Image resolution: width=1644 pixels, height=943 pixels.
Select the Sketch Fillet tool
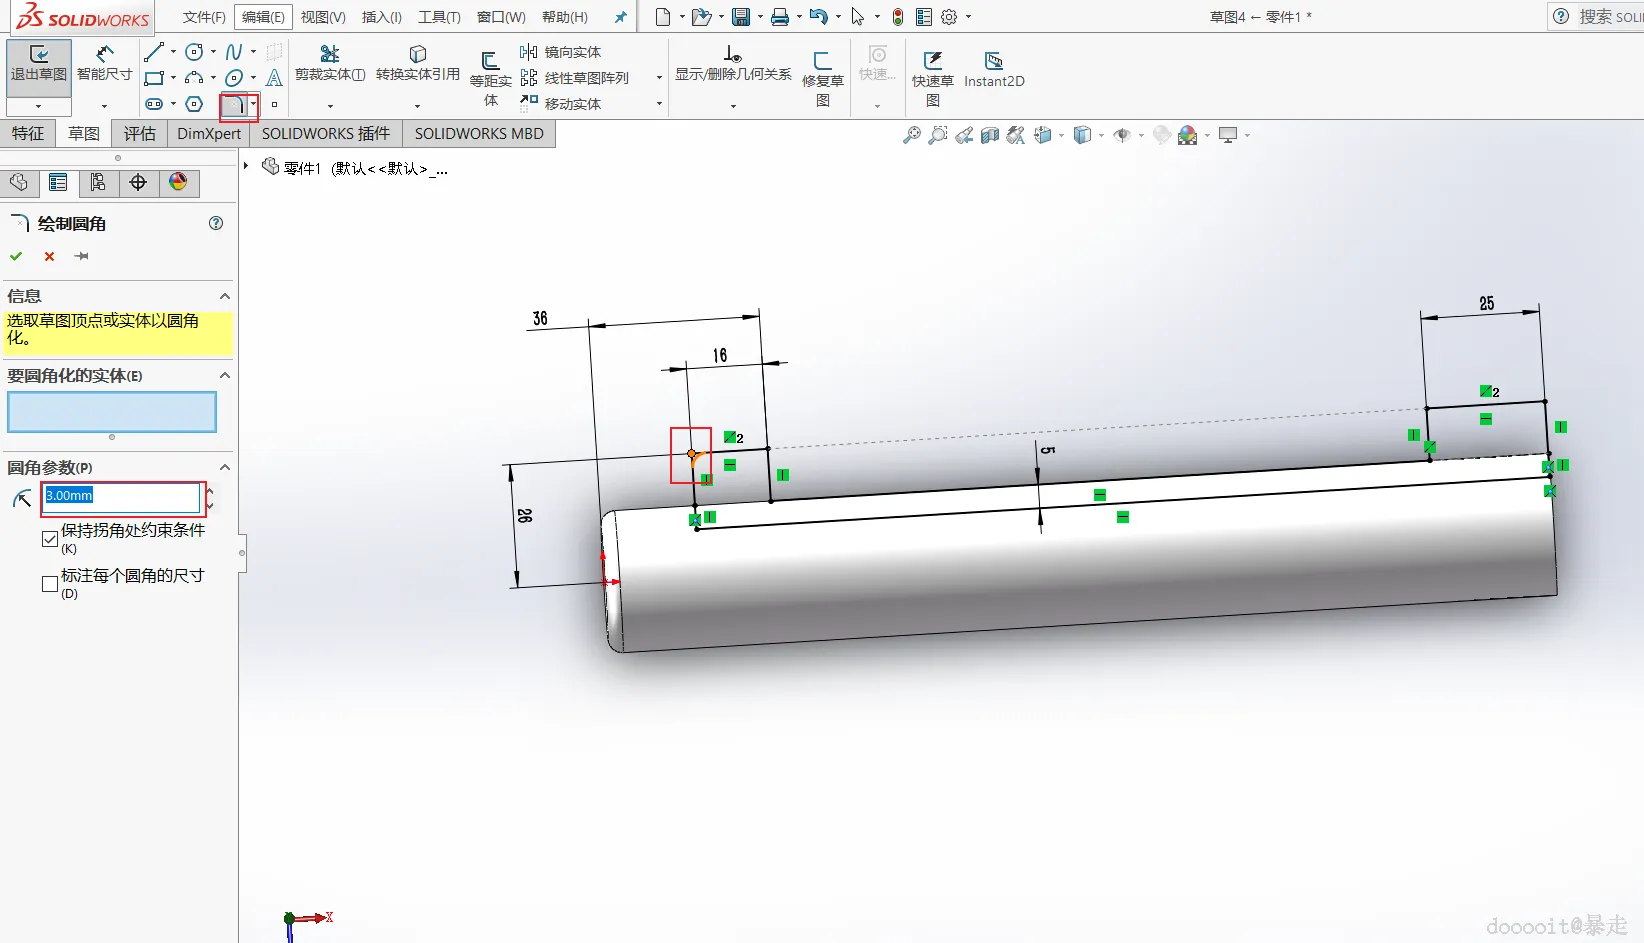(x=234, y=105)
